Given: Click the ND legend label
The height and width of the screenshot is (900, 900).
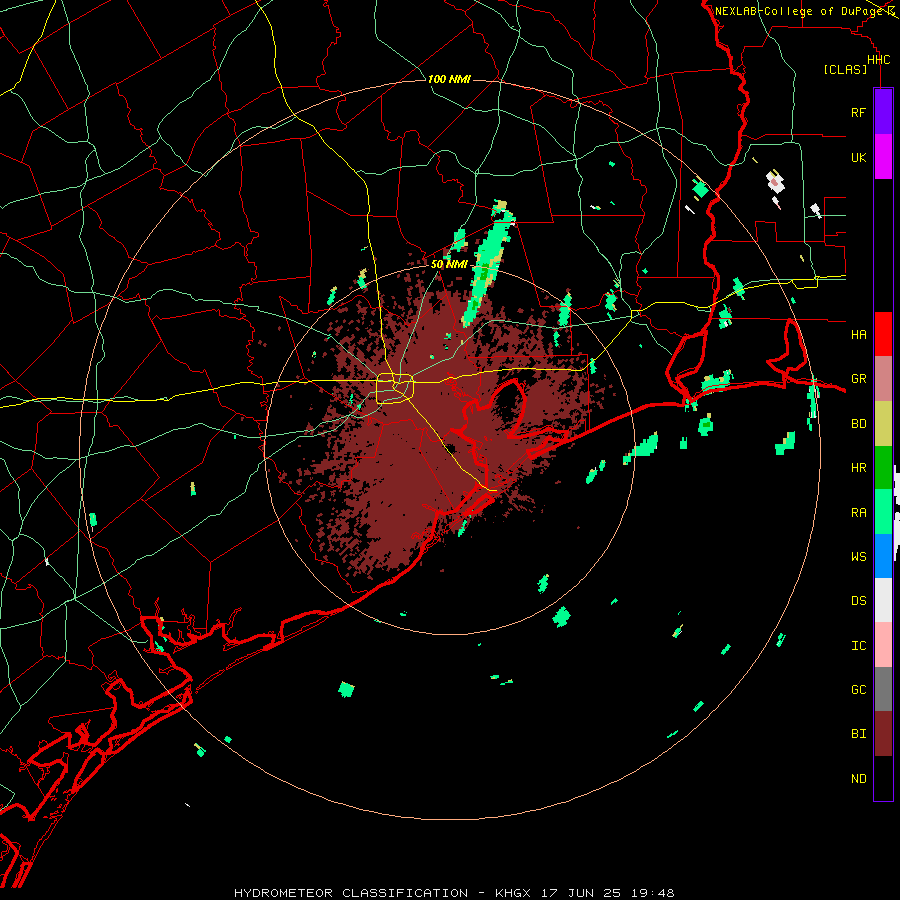Looking at the screenshot, I should [x=858, y=779].
